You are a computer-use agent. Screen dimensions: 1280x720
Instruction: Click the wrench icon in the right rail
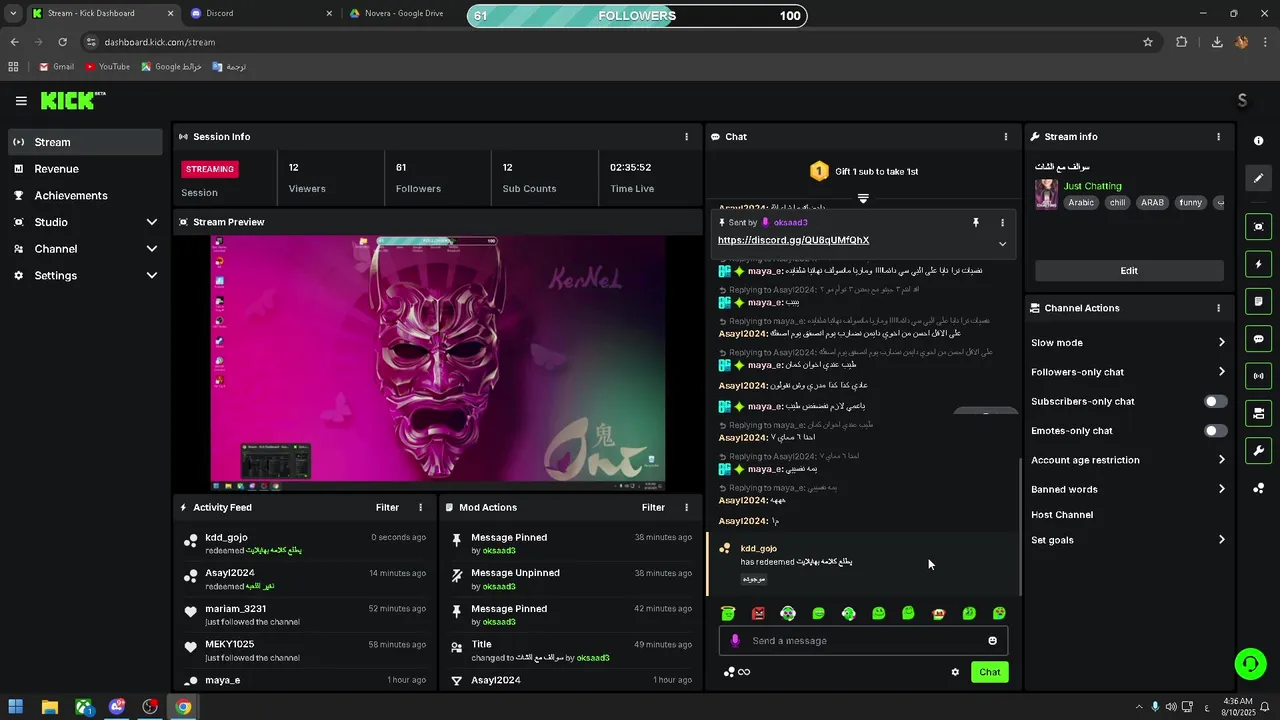pyautogui.click(x=1259, y=450)
